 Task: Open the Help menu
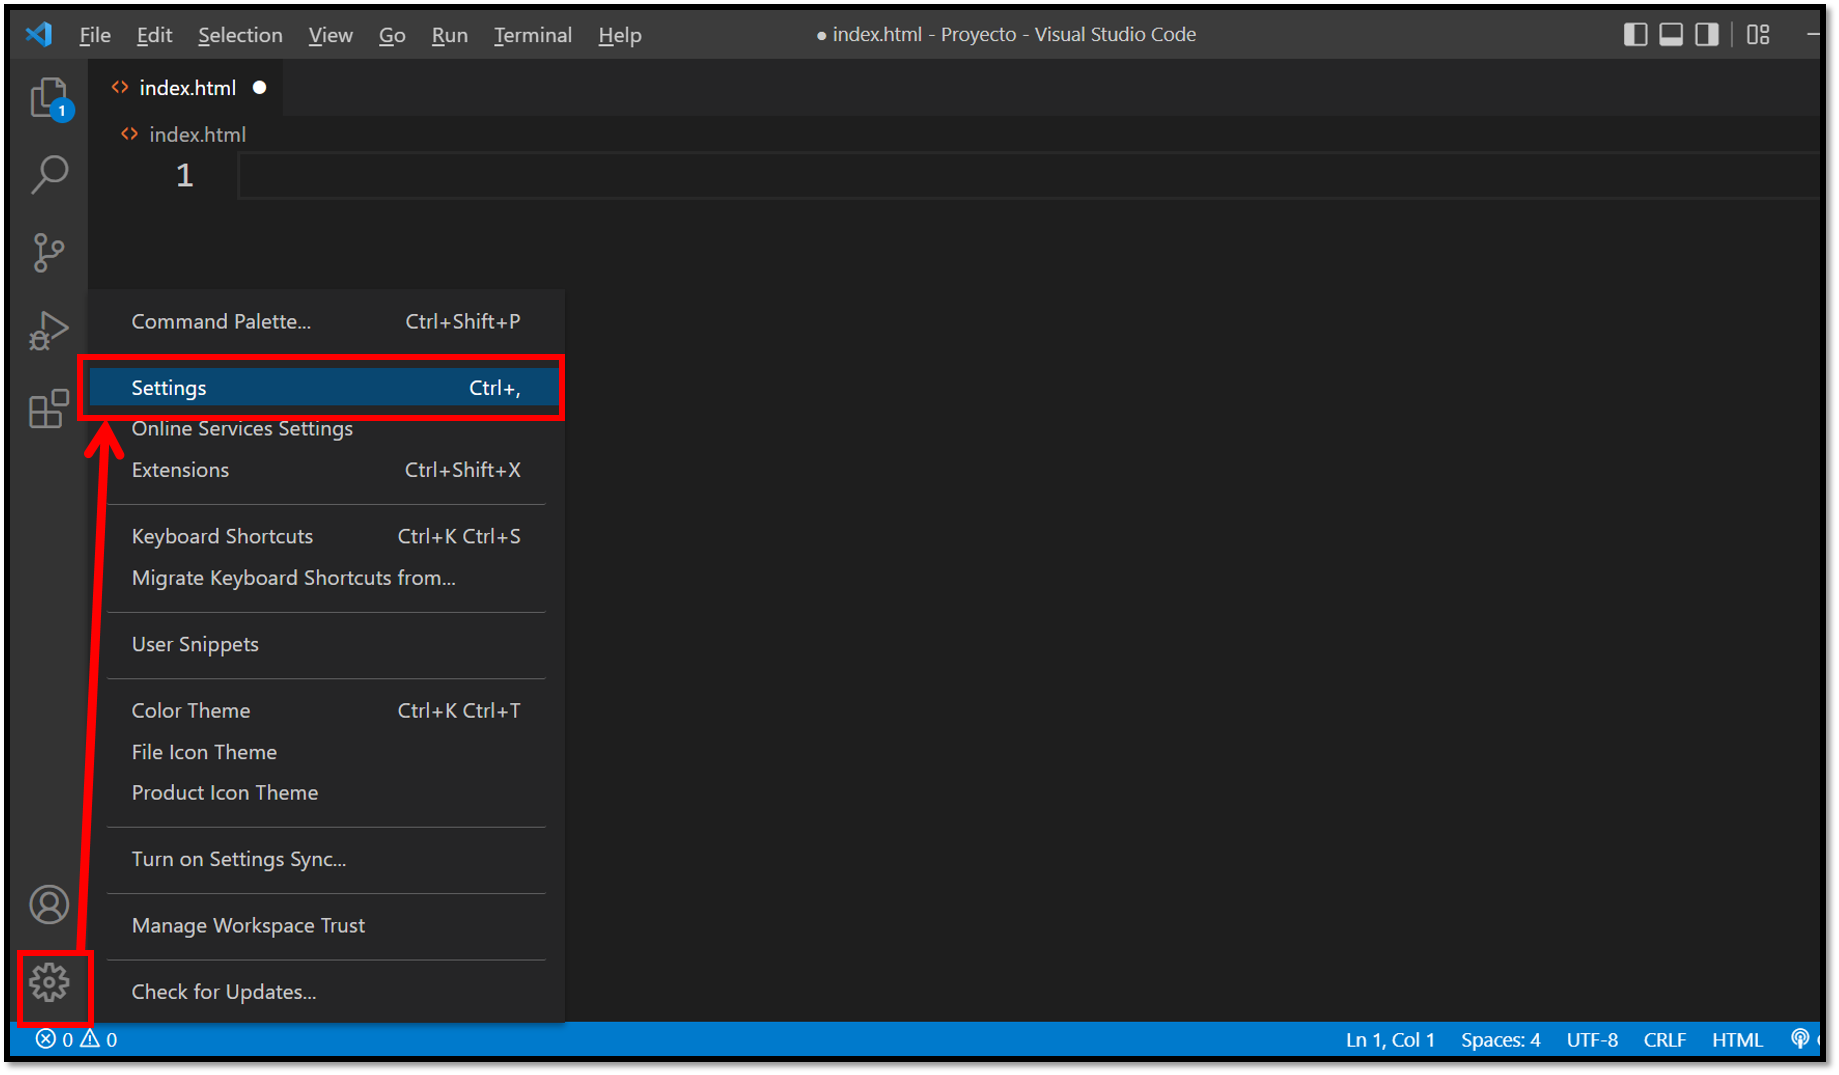point(620,35)
